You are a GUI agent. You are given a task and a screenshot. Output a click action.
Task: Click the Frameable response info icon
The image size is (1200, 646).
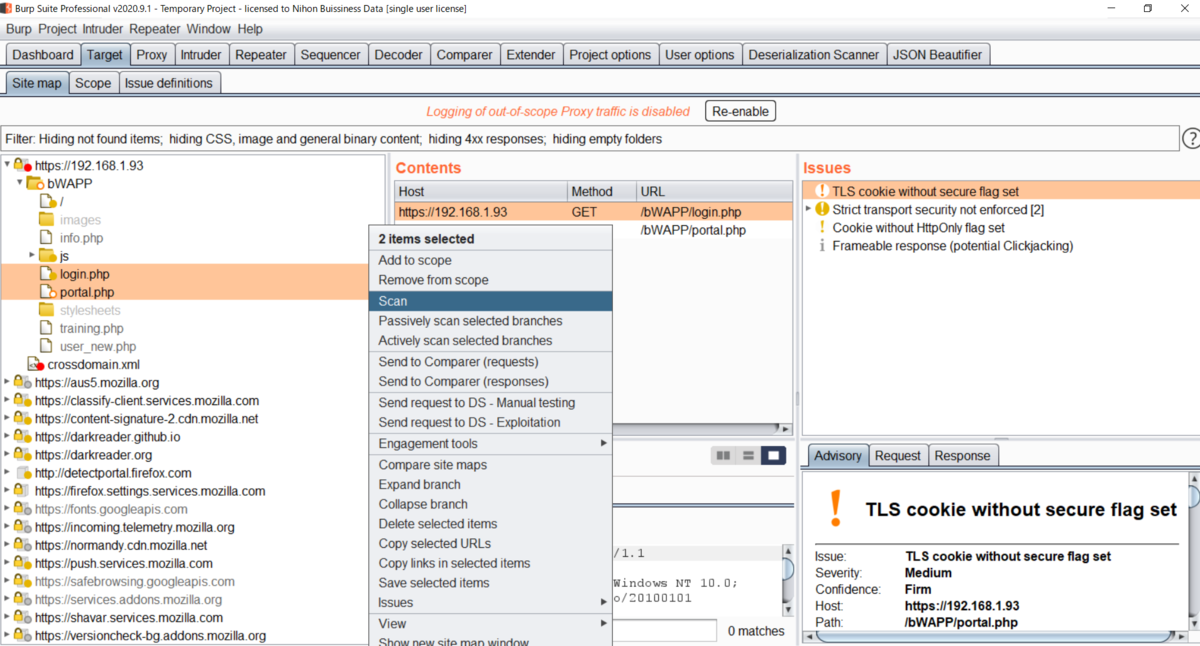point(822,246)
